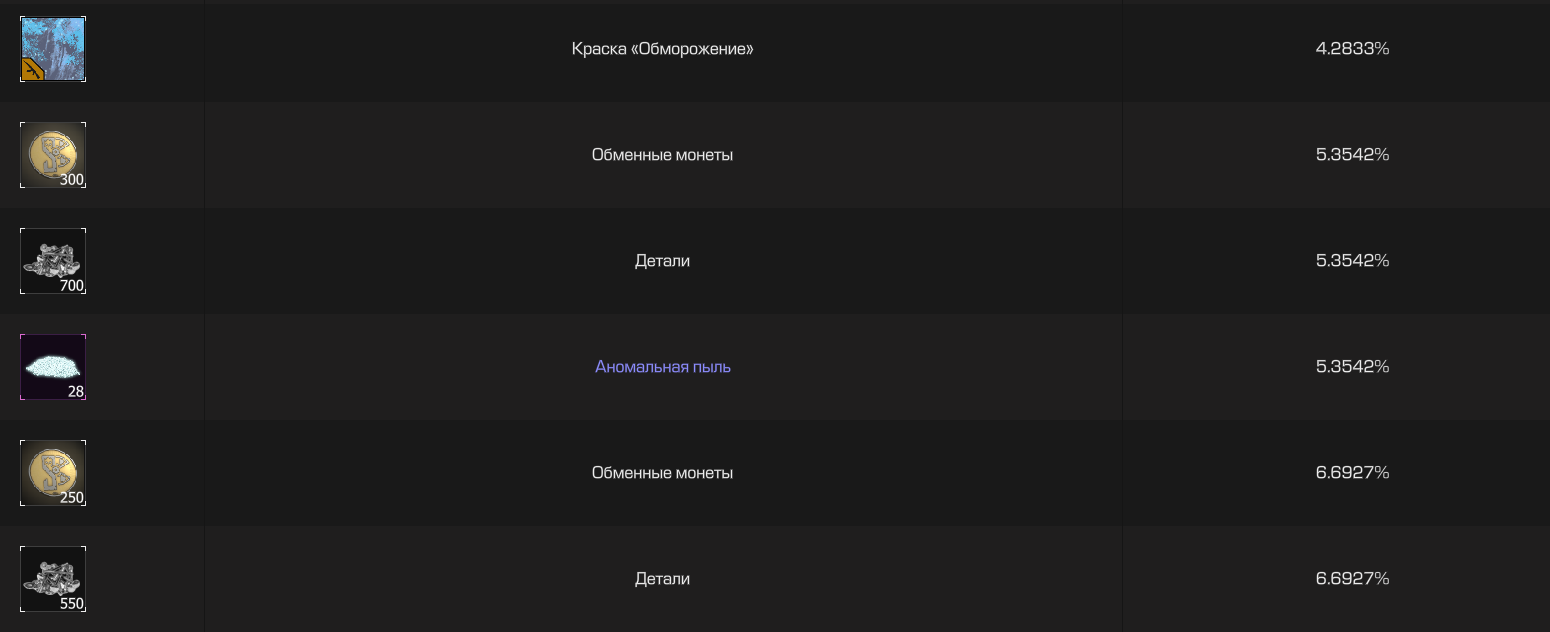The image size is (1550, 632).
Task: Open the Аномальная пыль link
Action: coord(663,367)
